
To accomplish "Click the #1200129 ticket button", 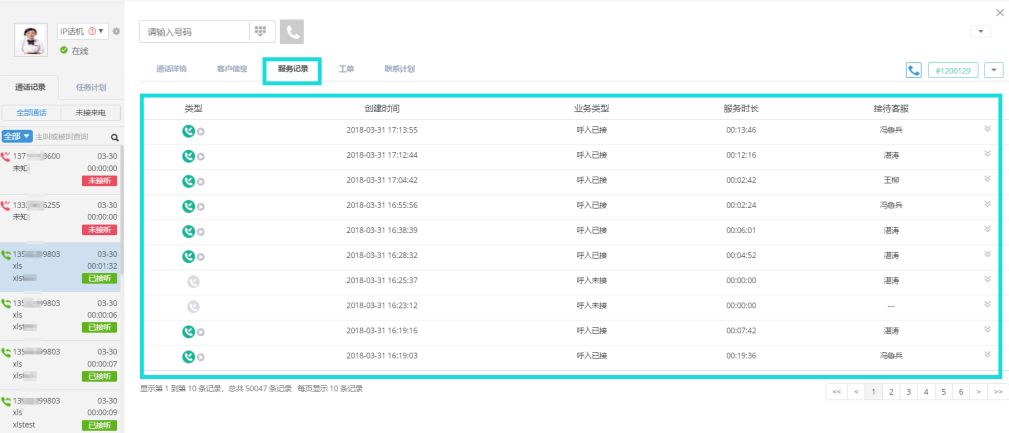I will tap(953, 69).
